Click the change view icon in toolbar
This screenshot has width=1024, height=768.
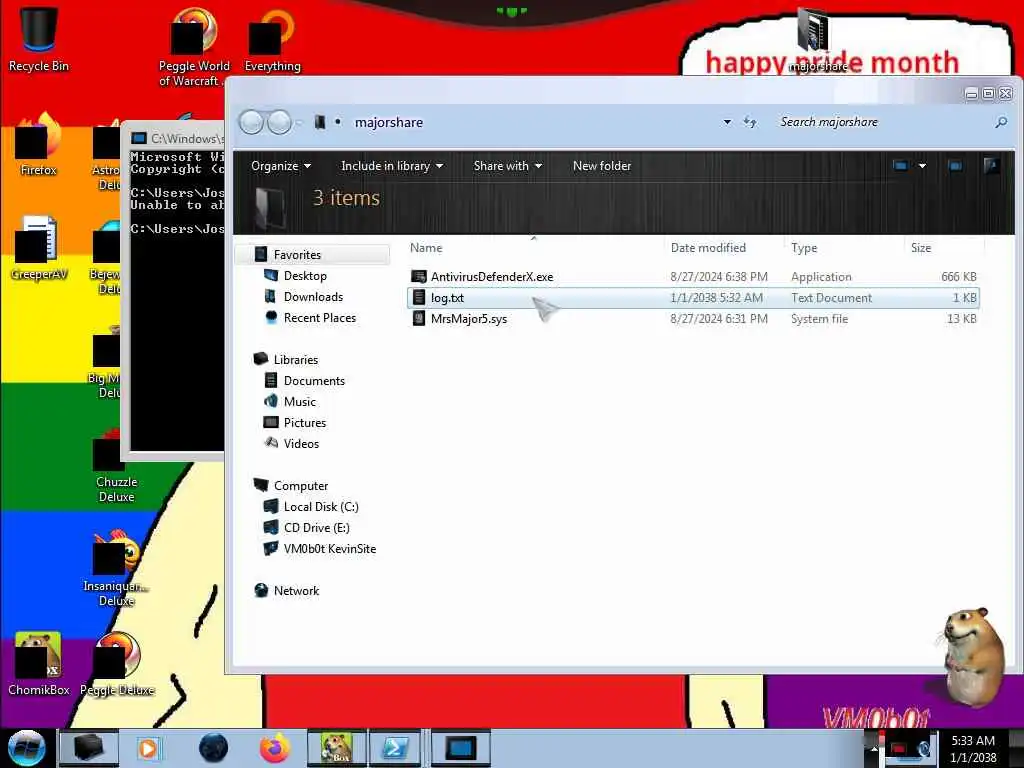[x=901, y=166]
